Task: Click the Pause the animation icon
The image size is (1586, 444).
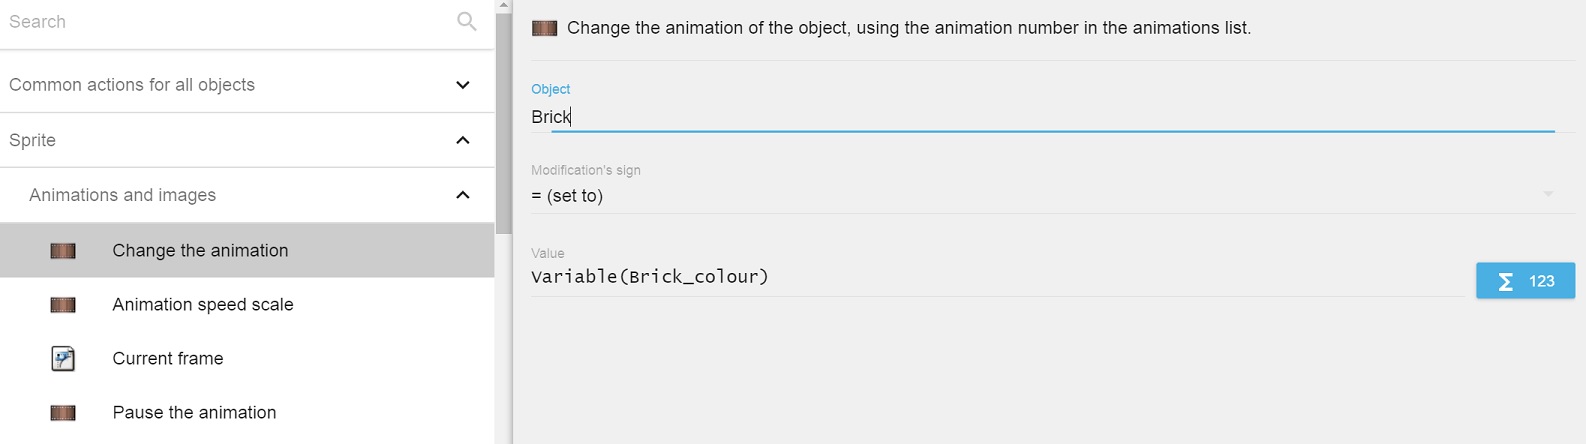Action: [x=63, y=413]
